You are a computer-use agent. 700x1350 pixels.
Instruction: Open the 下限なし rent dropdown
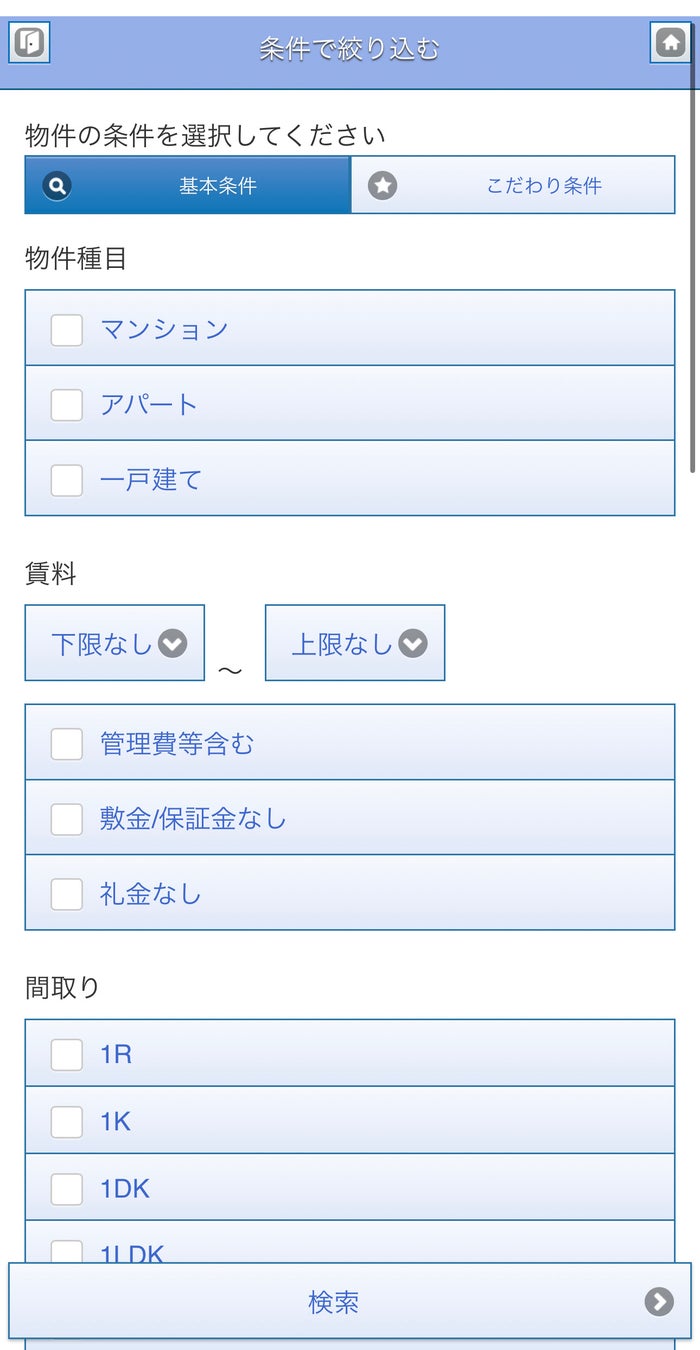tap(115, 643)
